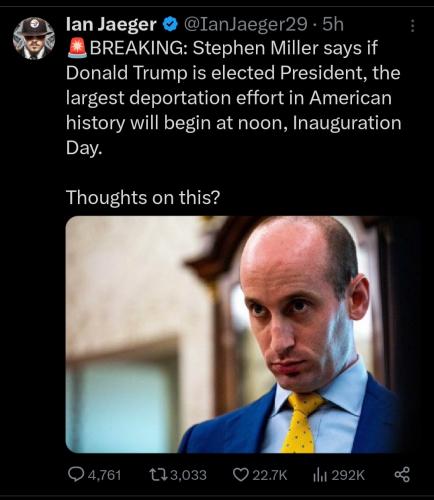Click the BREAKING tweet text body
Viewport: 434px width, 500px height.
pos(233,98)
